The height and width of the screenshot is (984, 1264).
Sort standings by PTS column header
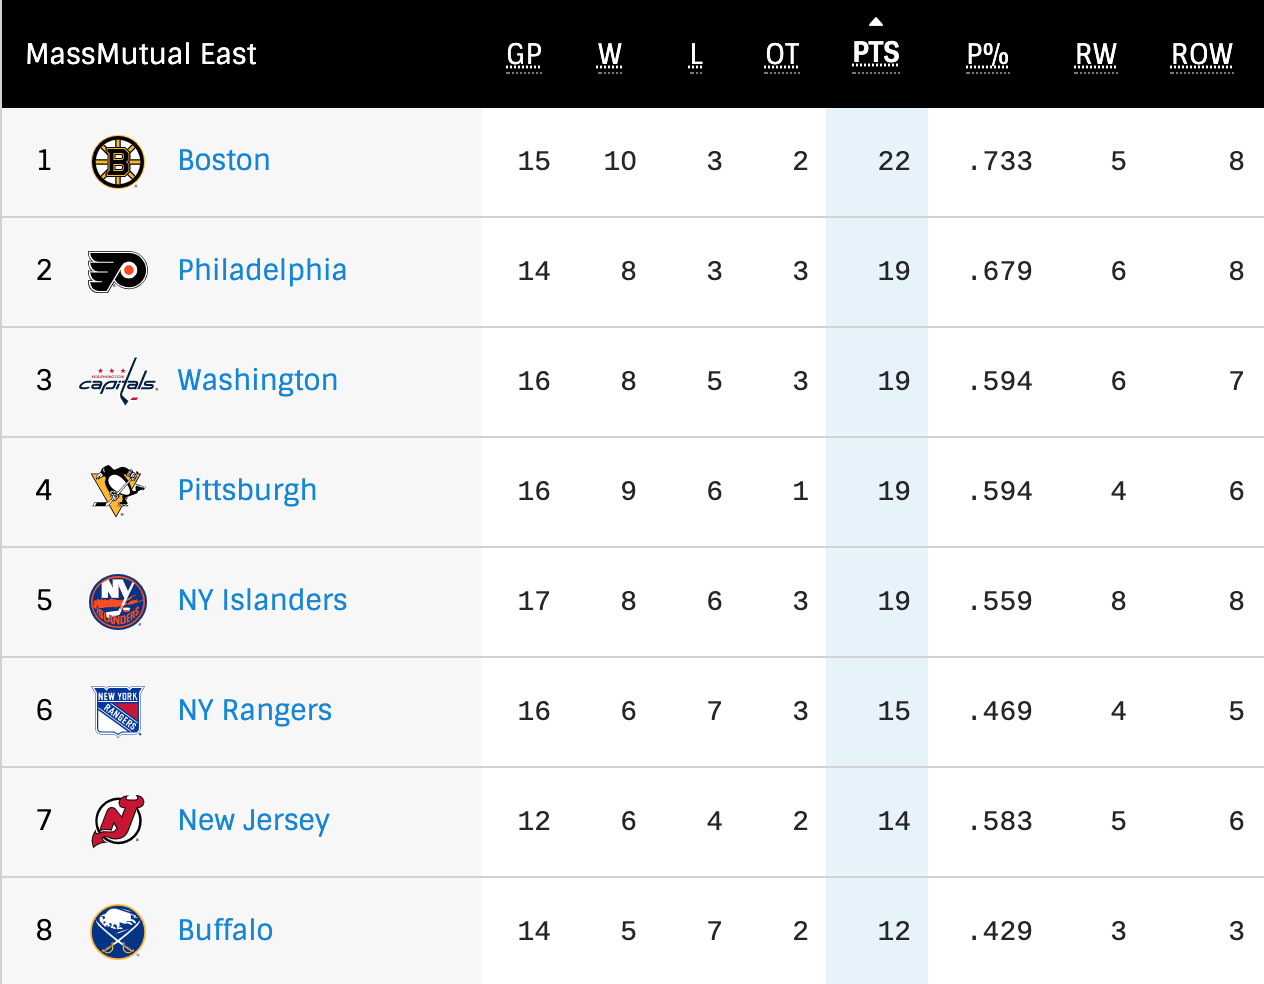[x=876, y=54]
